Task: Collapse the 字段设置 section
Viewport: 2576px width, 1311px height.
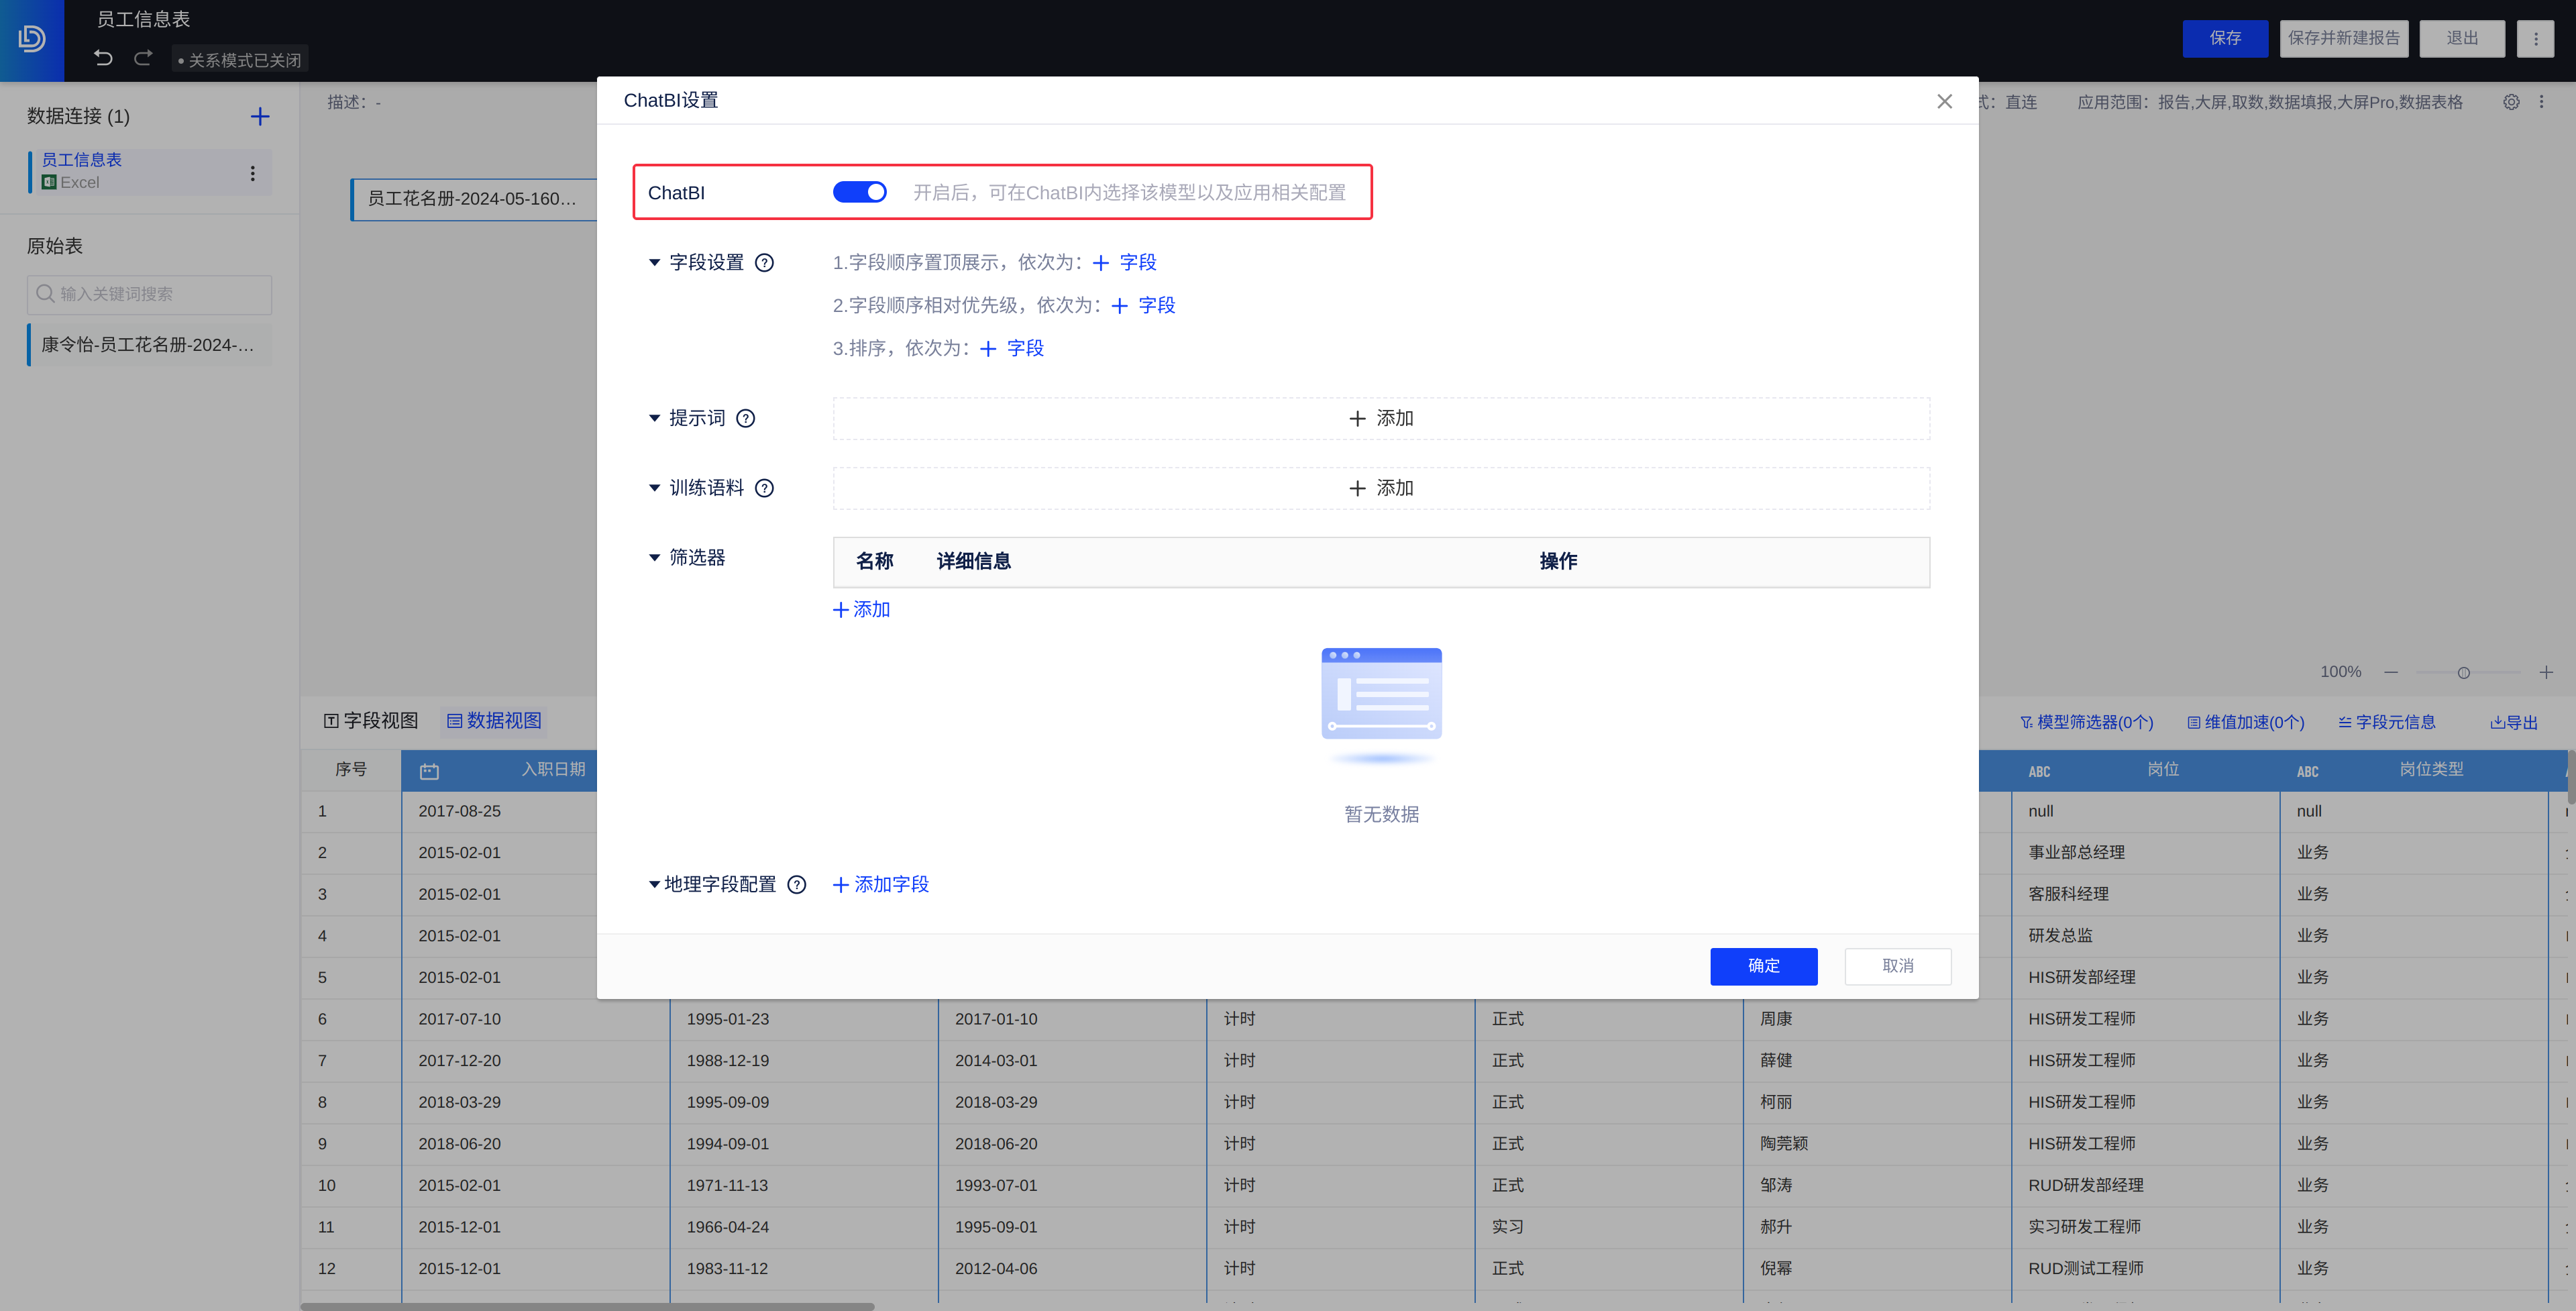Action: [654, 263]
